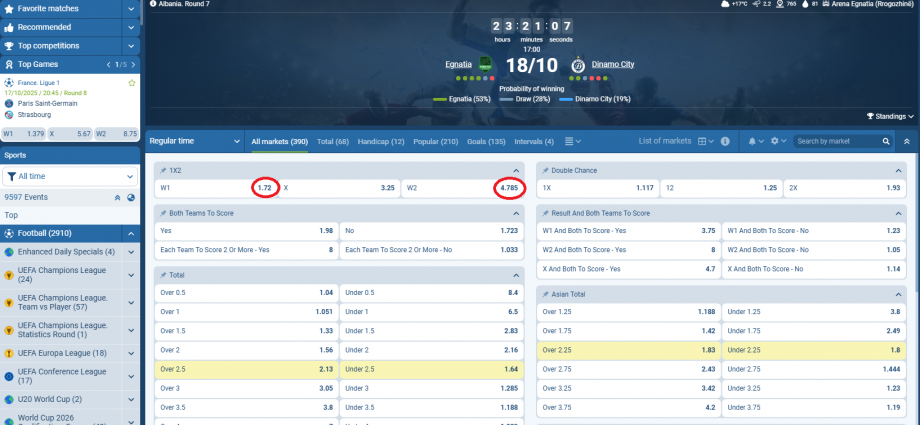Expand the Recommended section
920x425 pixels.
pyautogui.click(x=131, y=28)
